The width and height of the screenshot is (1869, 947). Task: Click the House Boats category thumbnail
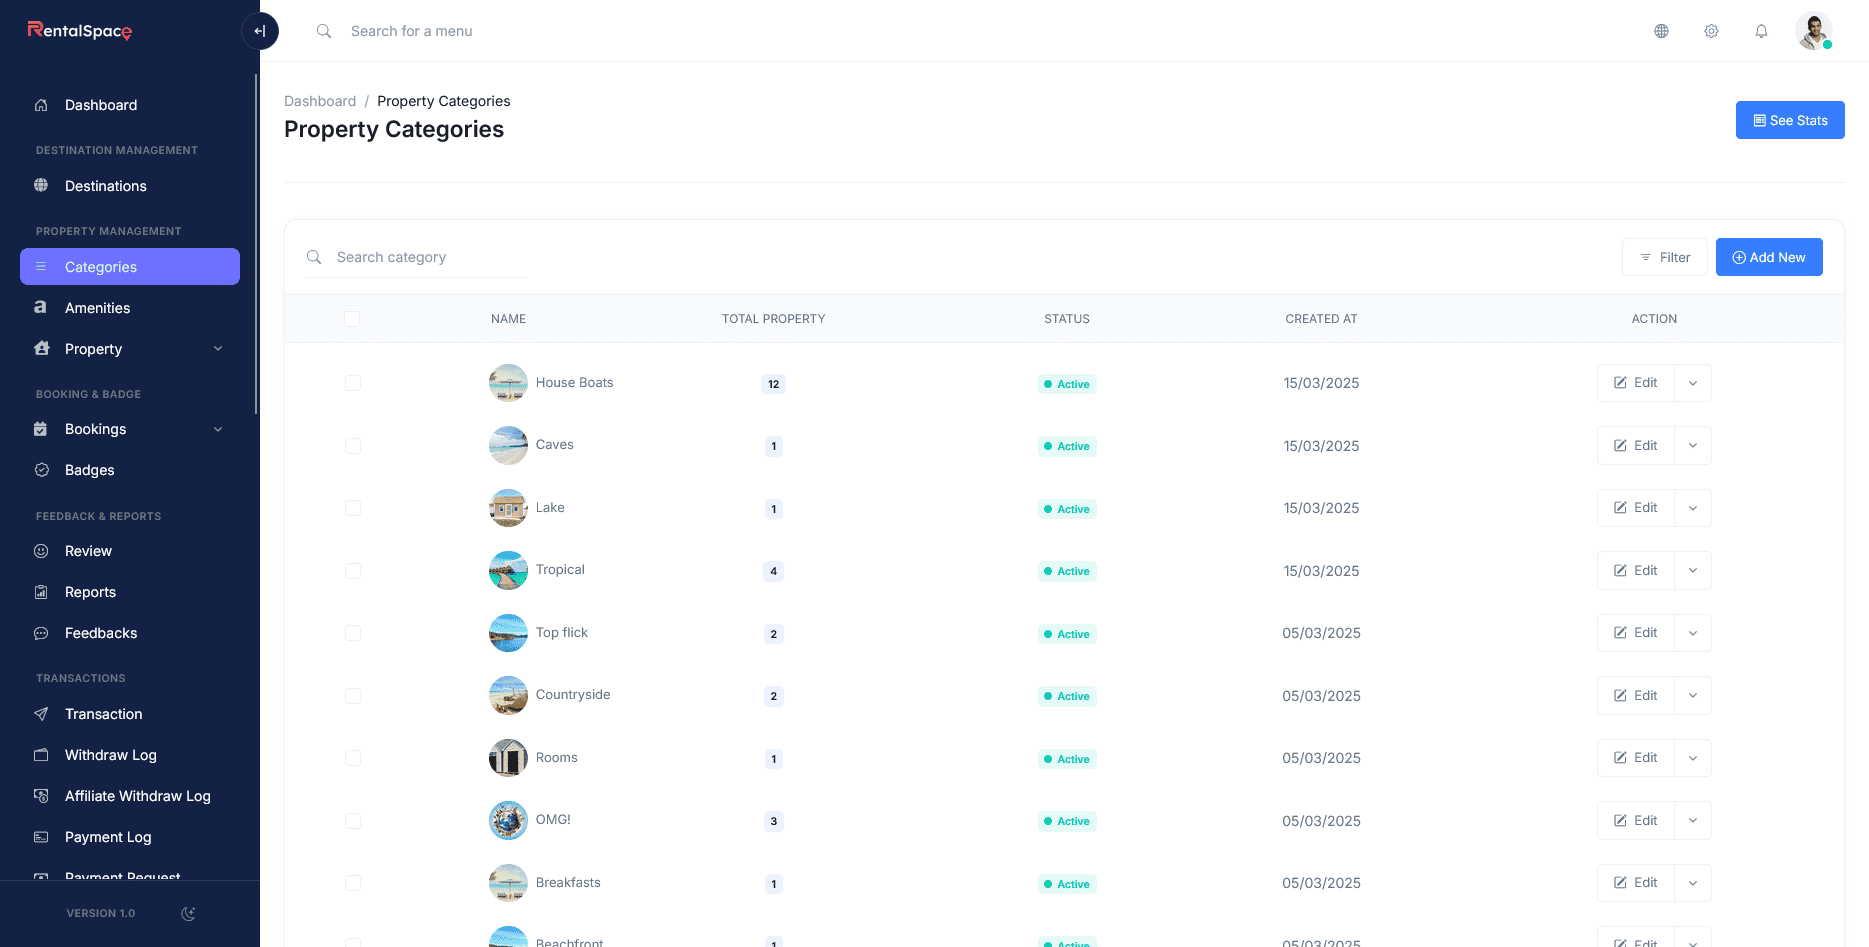tap(508, 383)
